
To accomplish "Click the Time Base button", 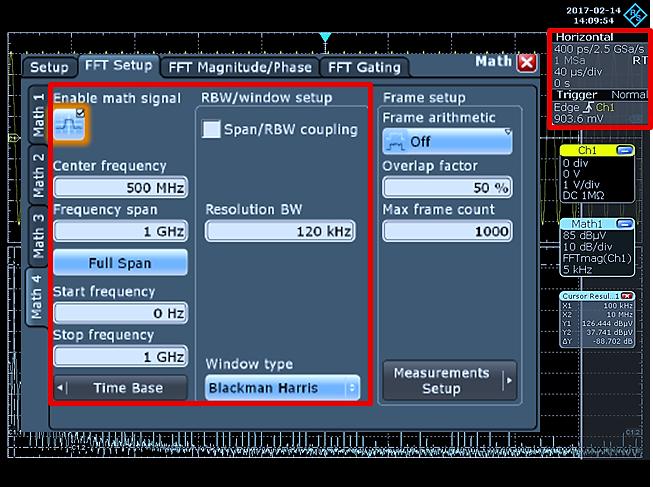I will (x=120, y=388).
